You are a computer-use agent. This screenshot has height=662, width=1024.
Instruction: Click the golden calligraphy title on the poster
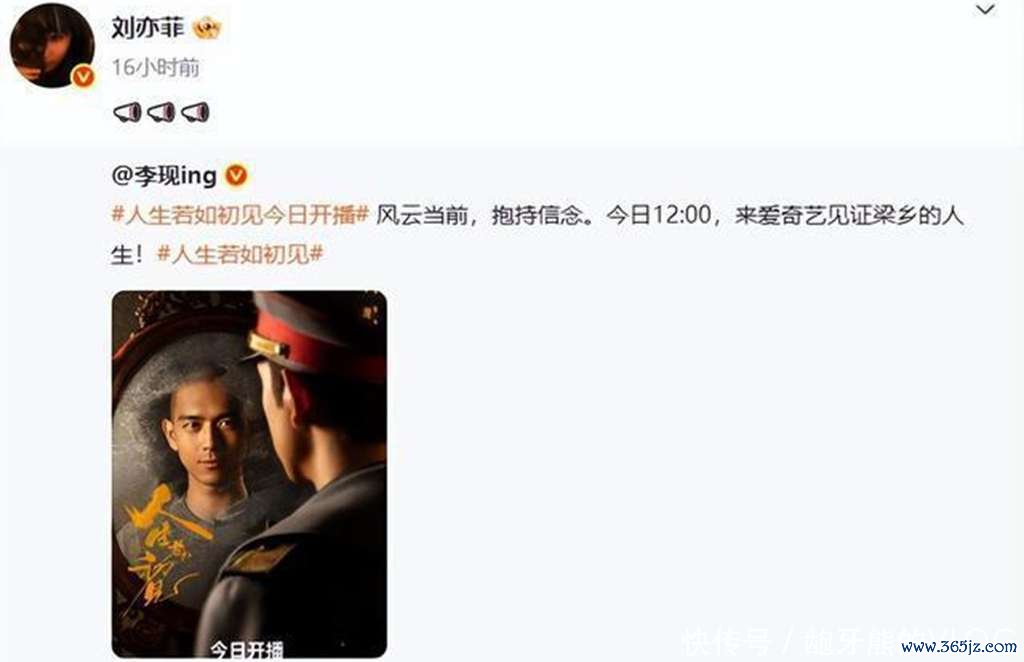pyautogui.click(x=165, y=544)
